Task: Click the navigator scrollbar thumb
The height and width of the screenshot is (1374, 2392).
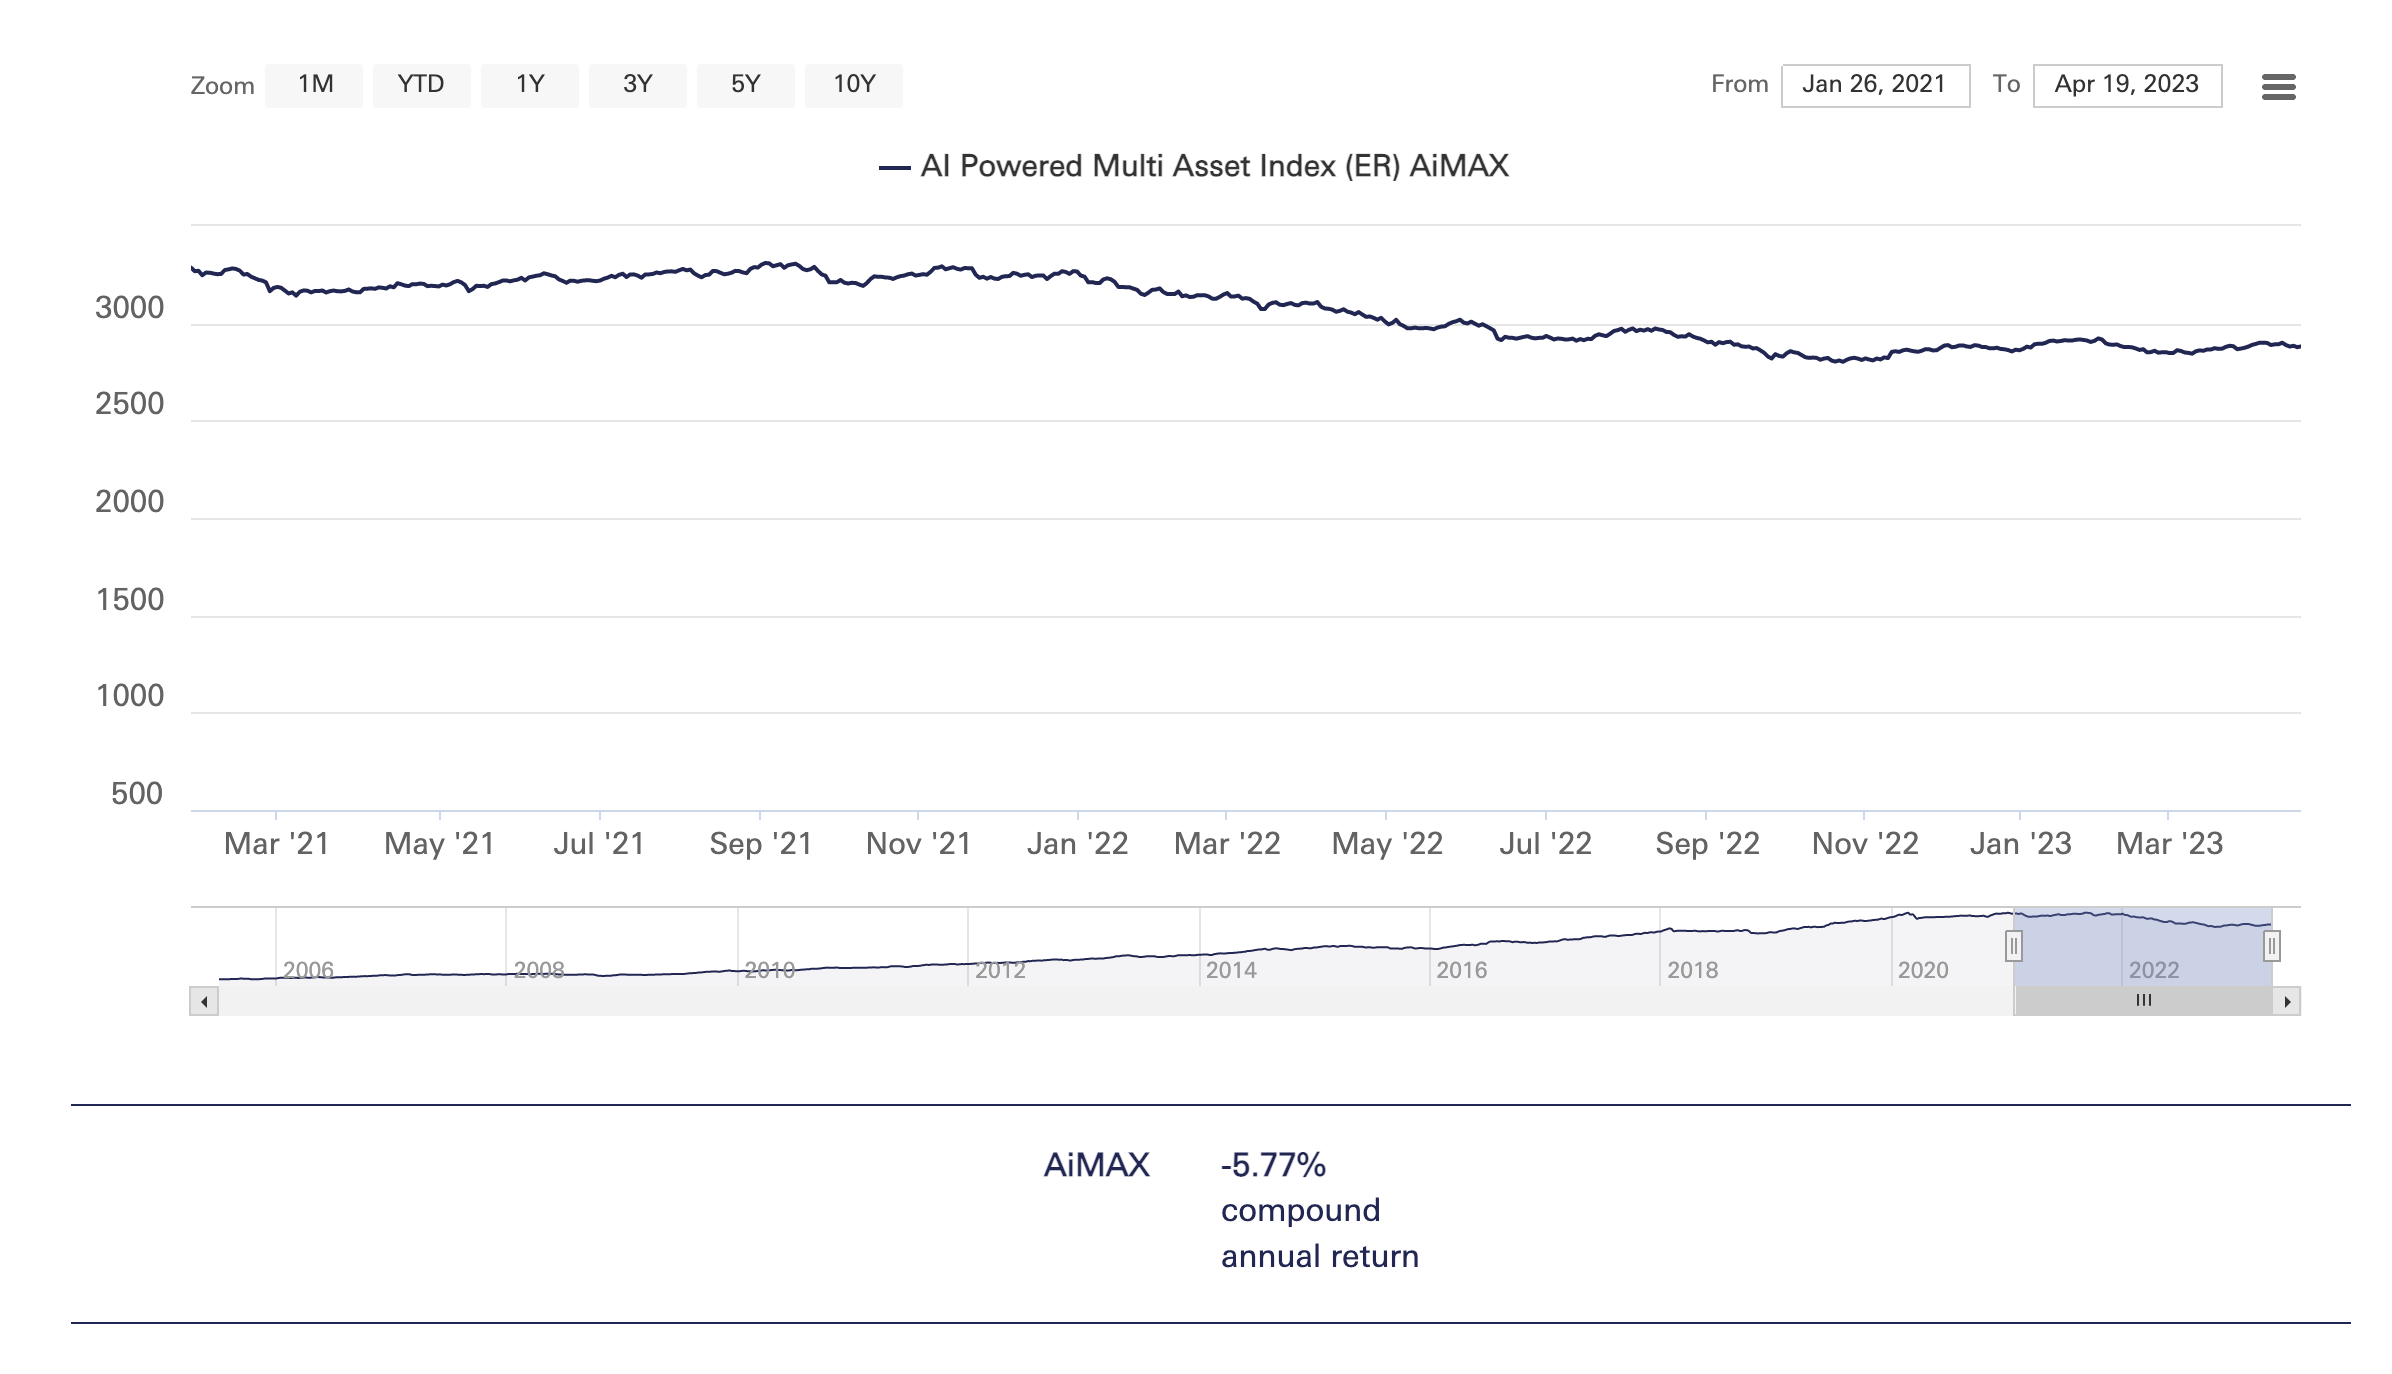Action: pos(2143,1001)
